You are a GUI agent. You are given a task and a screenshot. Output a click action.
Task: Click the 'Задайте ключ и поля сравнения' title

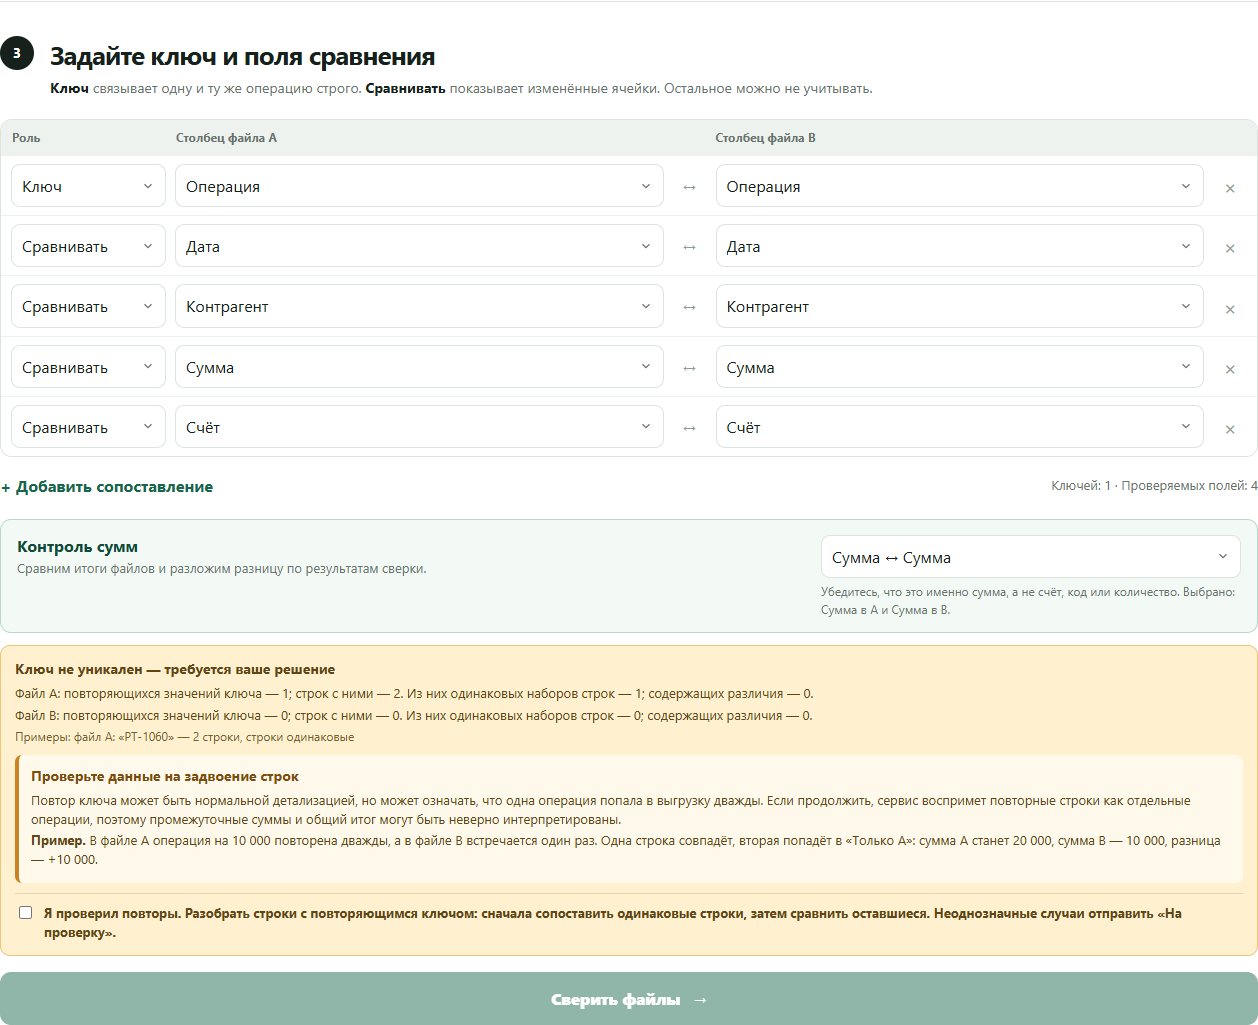click(243, 57)
